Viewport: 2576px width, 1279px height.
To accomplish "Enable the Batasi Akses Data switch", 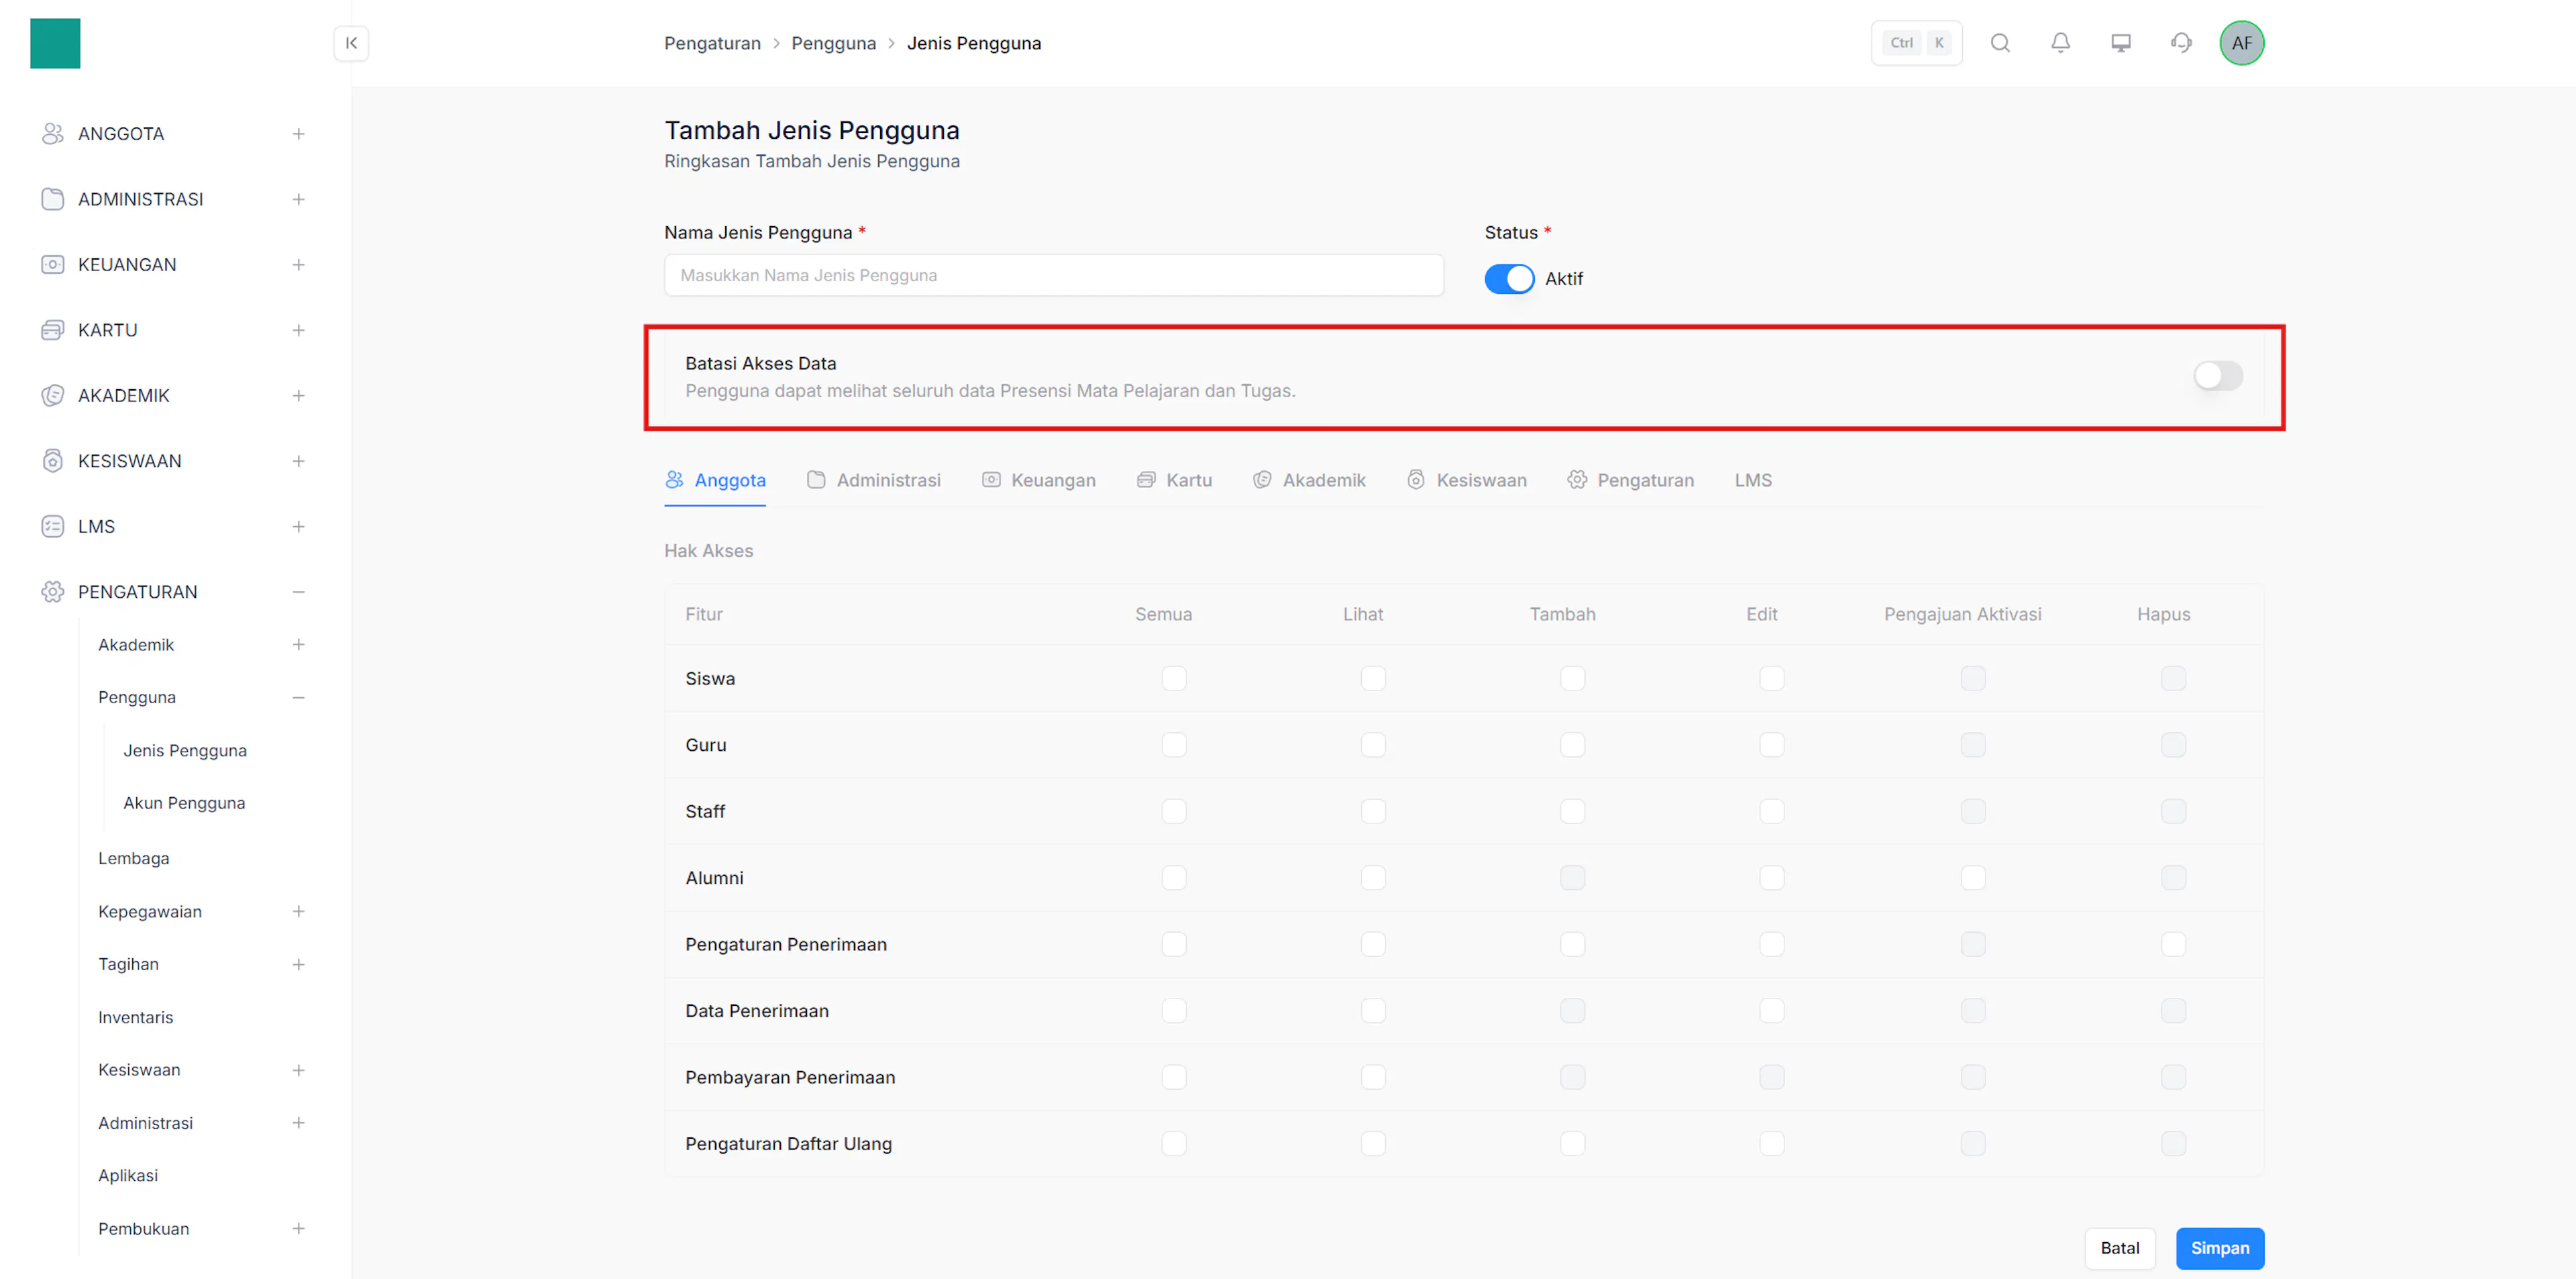I will [x=2218, y=376].
